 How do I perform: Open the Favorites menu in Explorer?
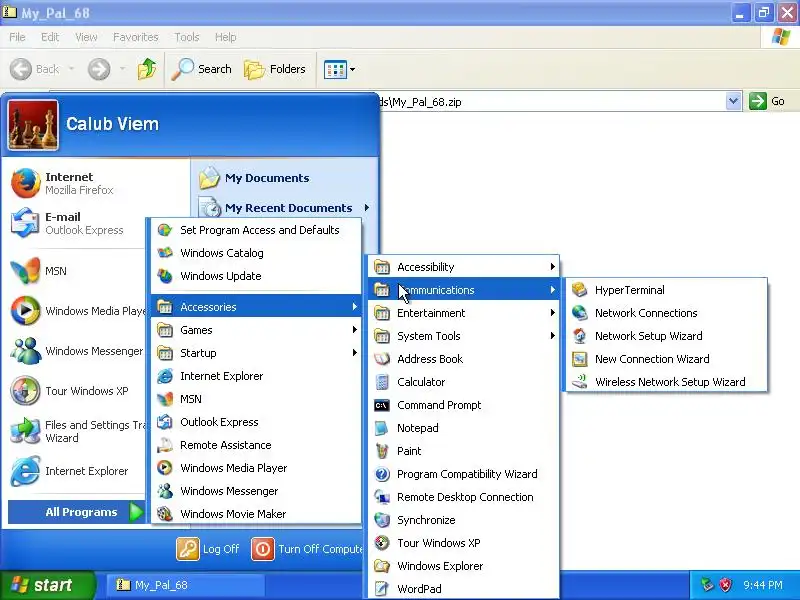coord(136,37)
